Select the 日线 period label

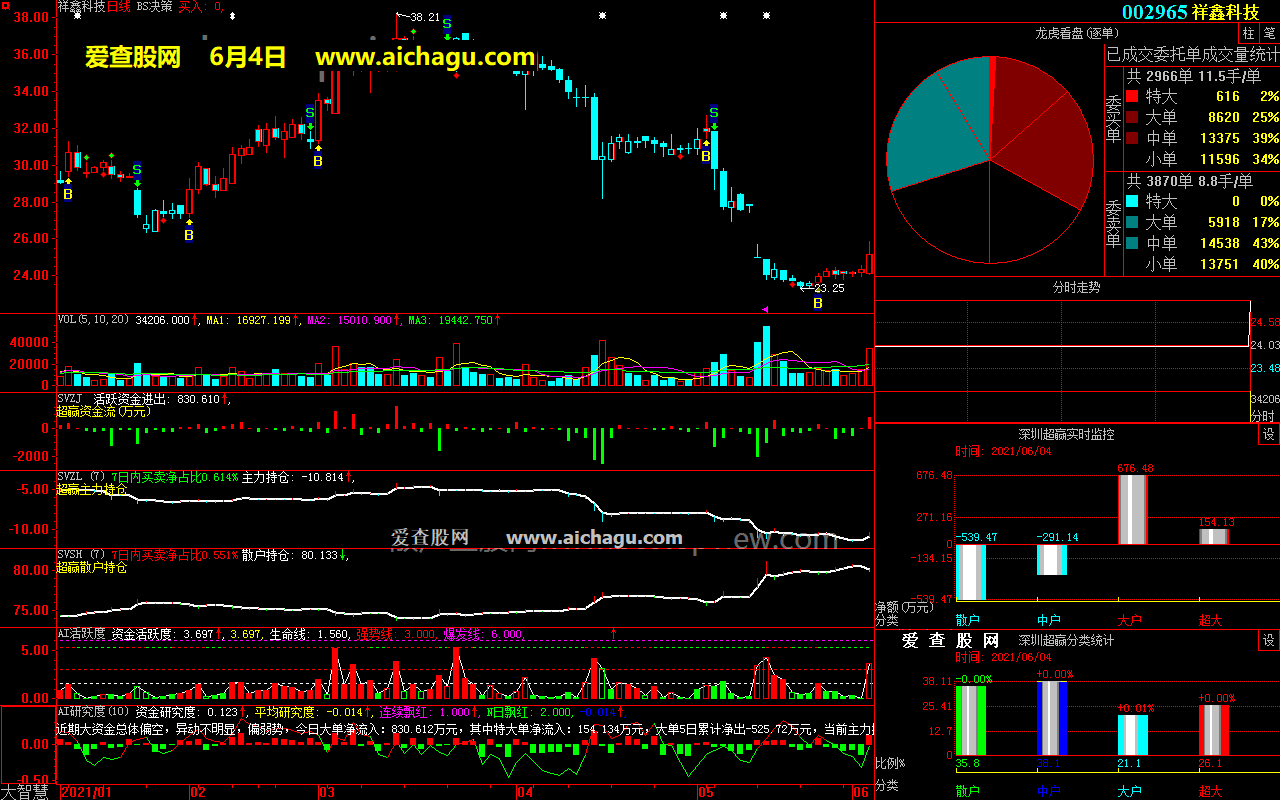119,7
